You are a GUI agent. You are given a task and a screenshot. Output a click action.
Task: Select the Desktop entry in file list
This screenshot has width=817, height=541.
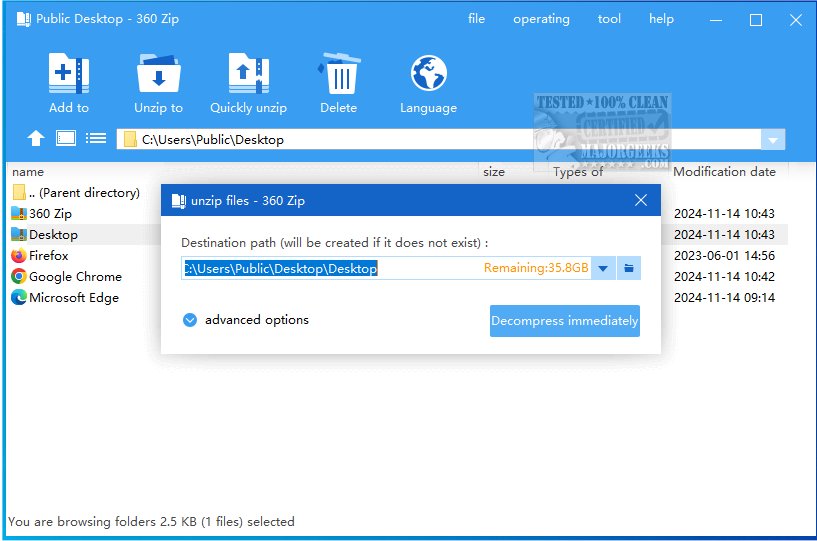(53, 235)
